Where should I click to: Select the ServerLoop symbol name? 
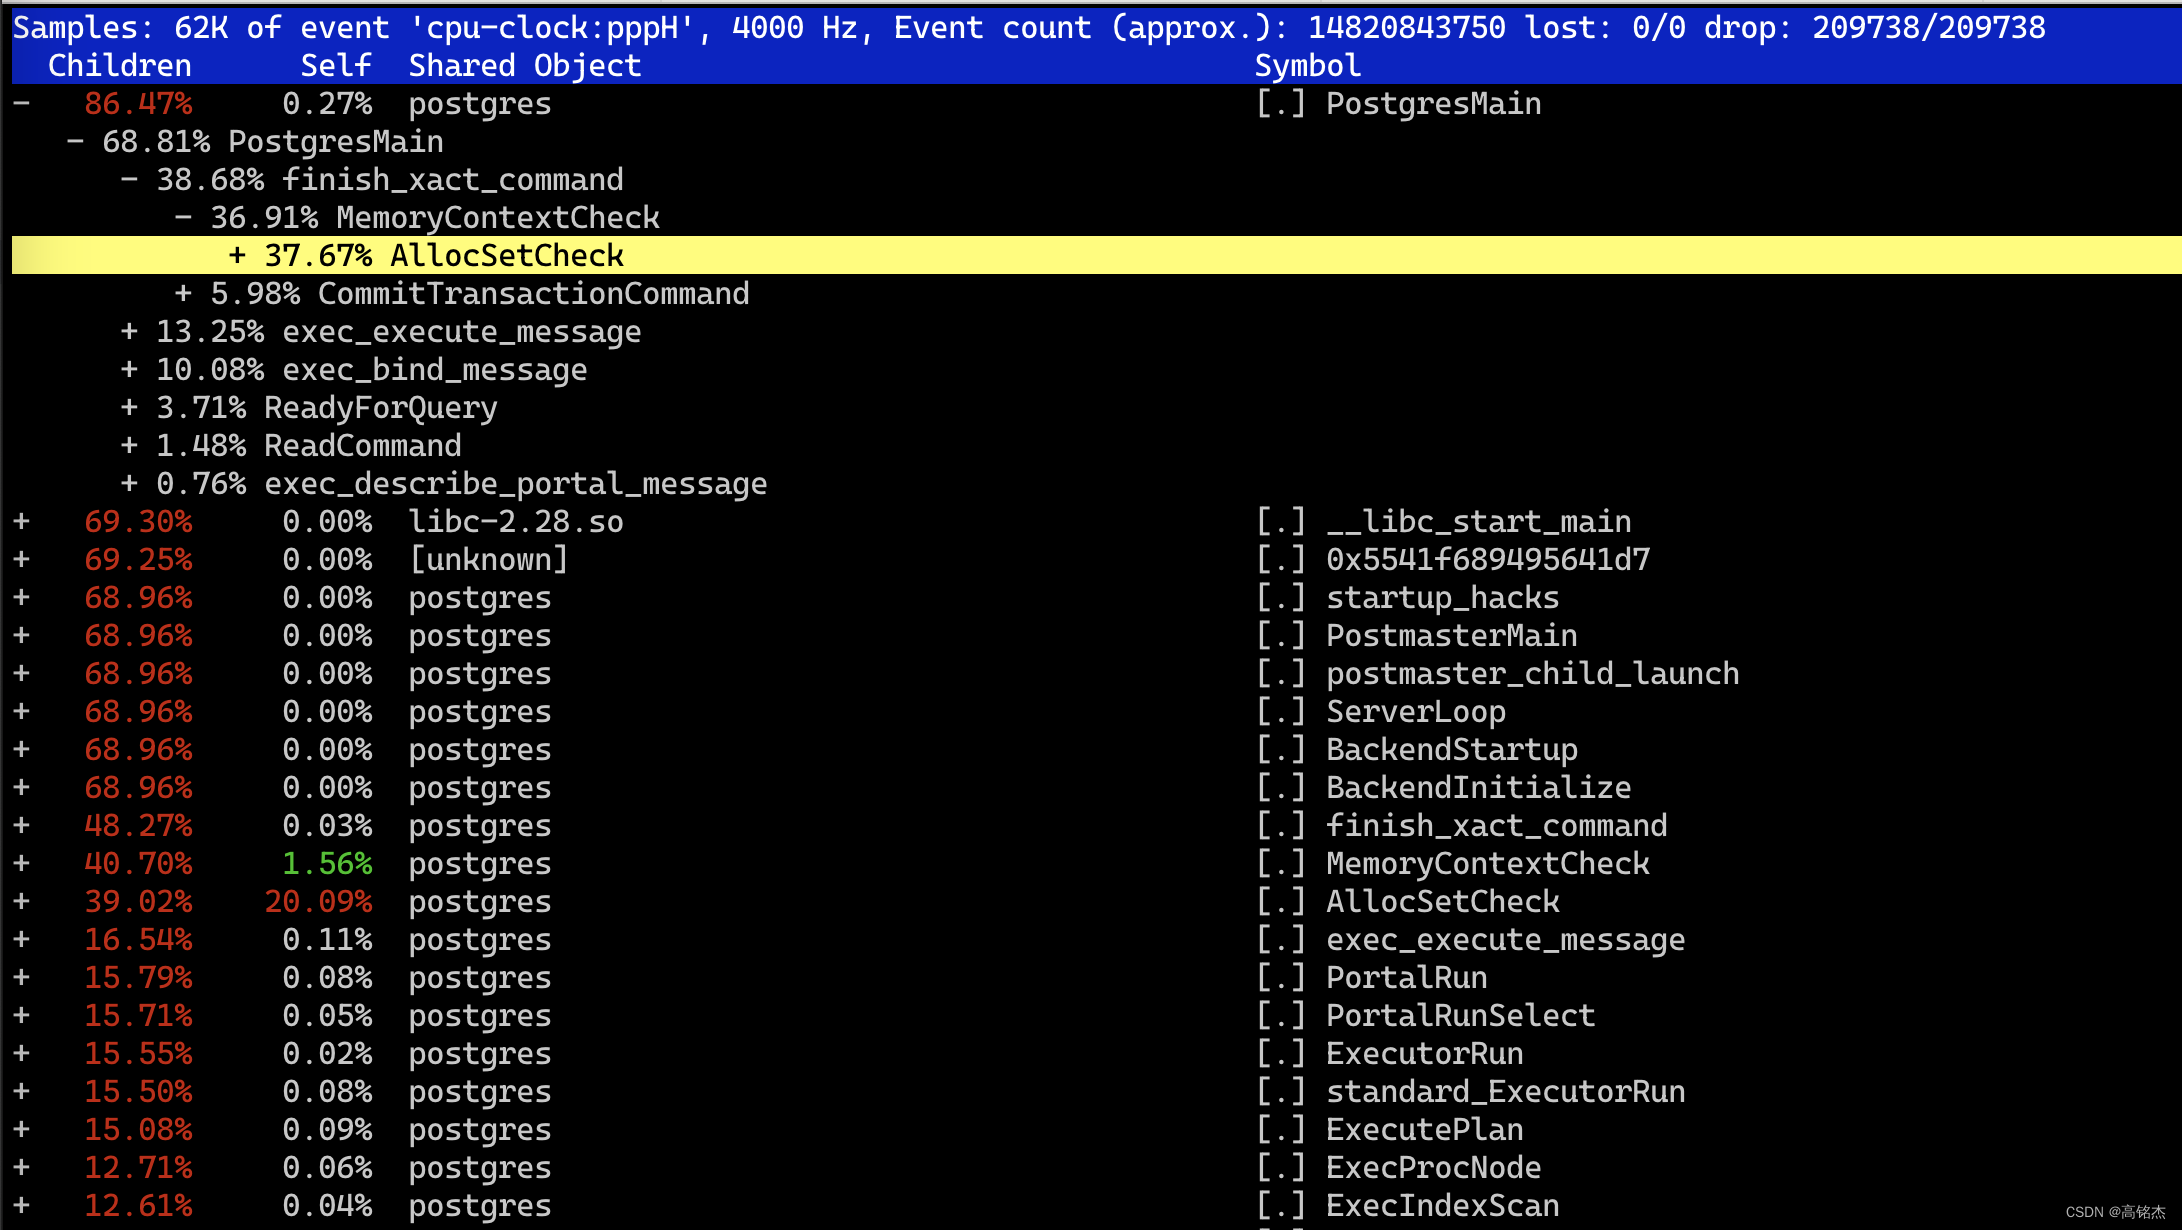pyautogui.click(x=1416, y=712)
